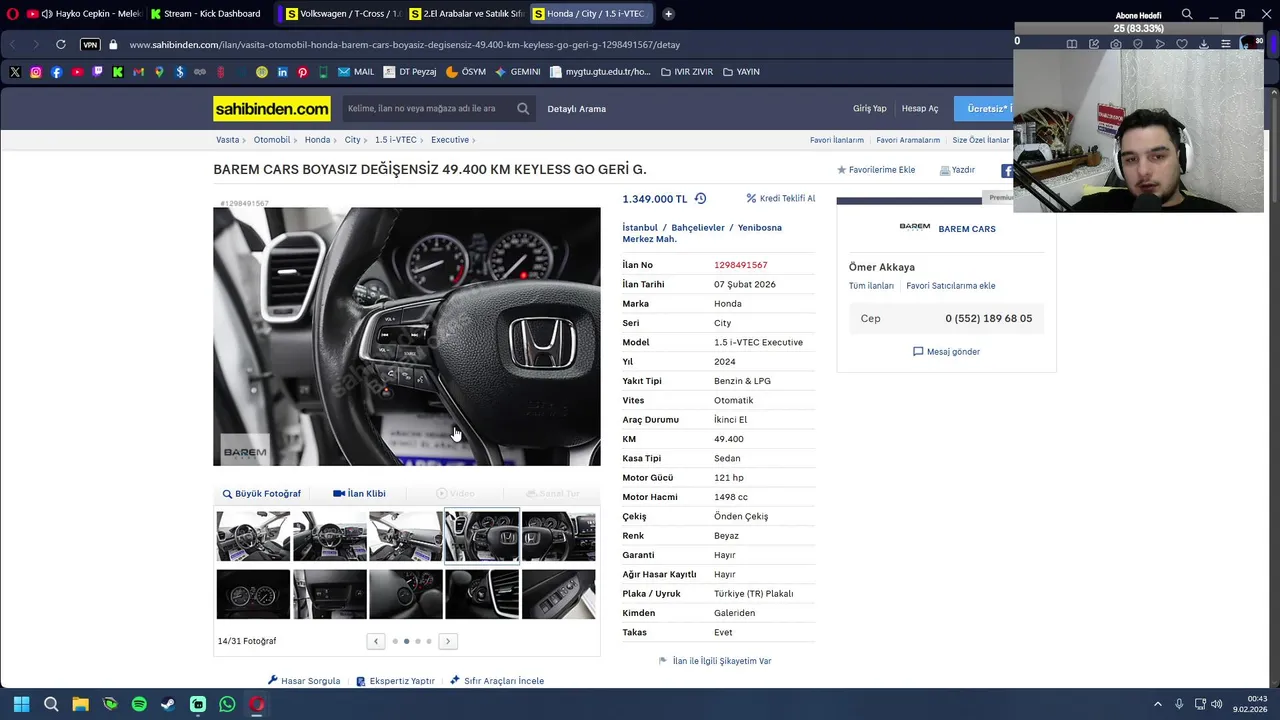
Task: Select the instrument cluster gauges thumbnail
Action: (x=253, y=594)
